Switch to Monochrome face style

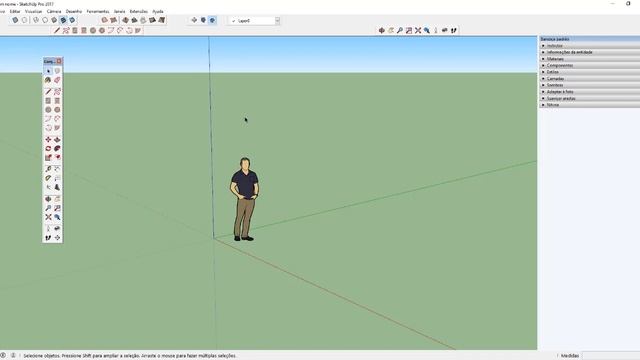72,20
